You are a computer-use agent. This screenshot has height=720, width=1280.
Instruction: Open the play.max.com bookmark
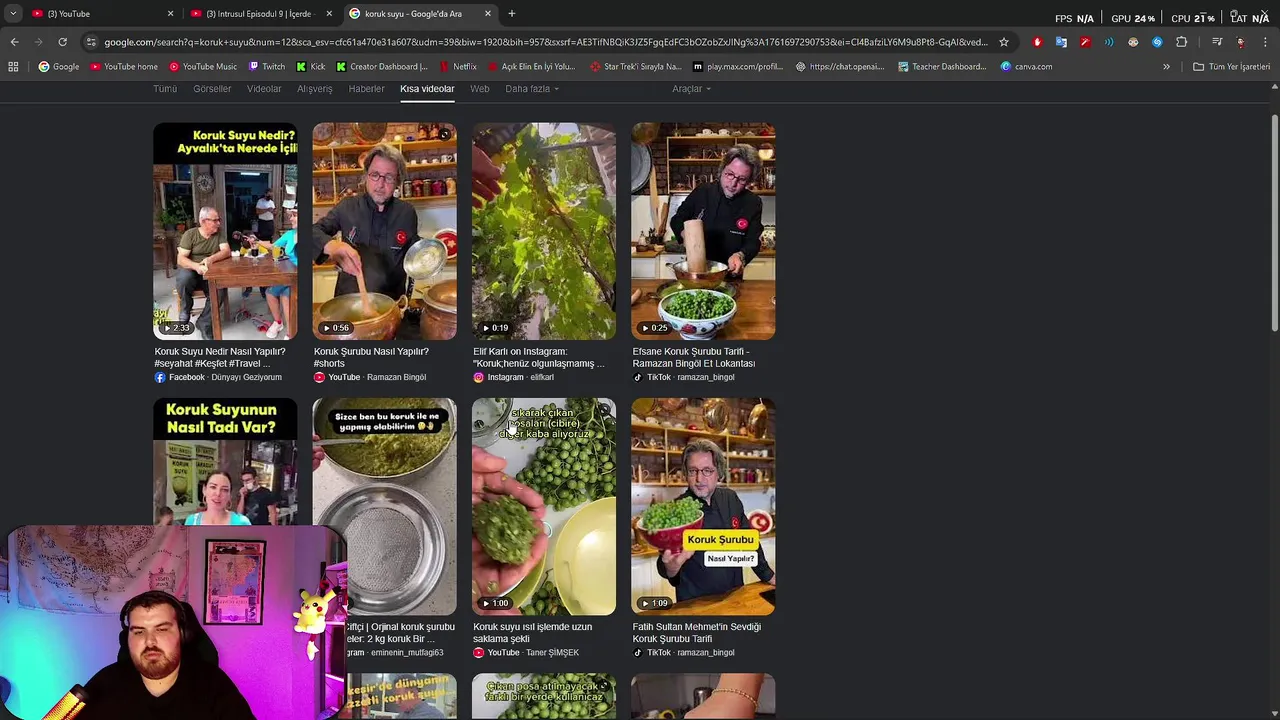pyautogui.click(x=738, y=67)
